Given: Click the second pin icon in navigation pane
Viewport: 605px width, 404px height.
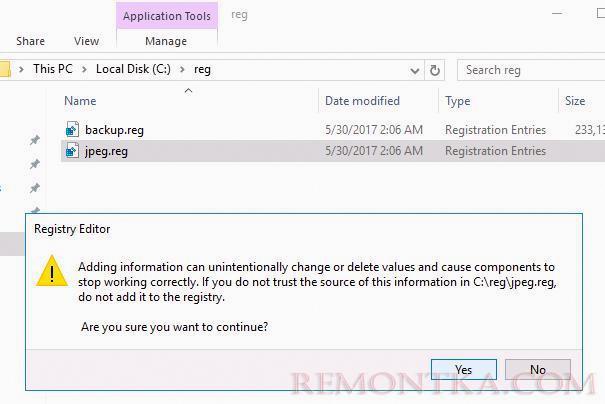Looking at the screenshot, I should pos(35,164).
